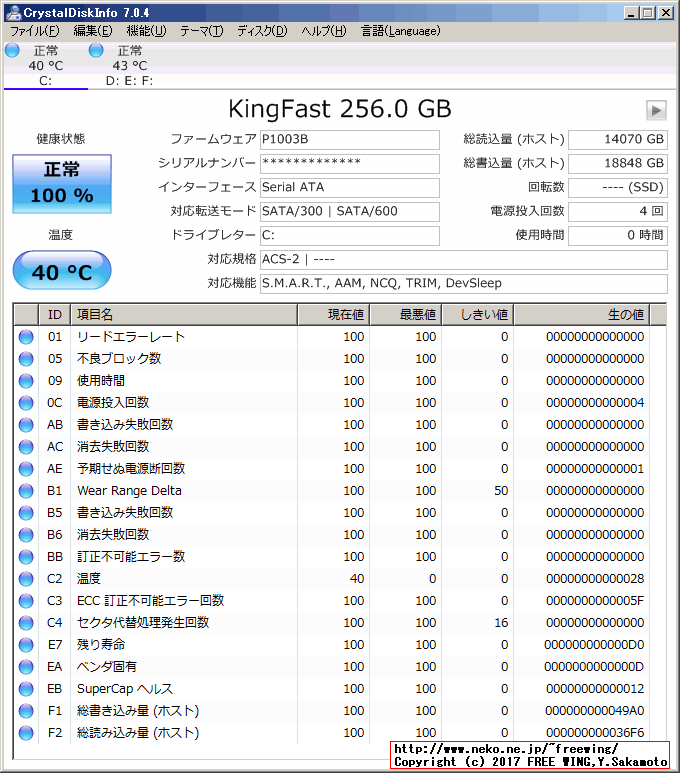Click the blue circle next to ID 0C
Viewport: 680px width, 773px height.
pyautogui.click(x=26, y=403)
